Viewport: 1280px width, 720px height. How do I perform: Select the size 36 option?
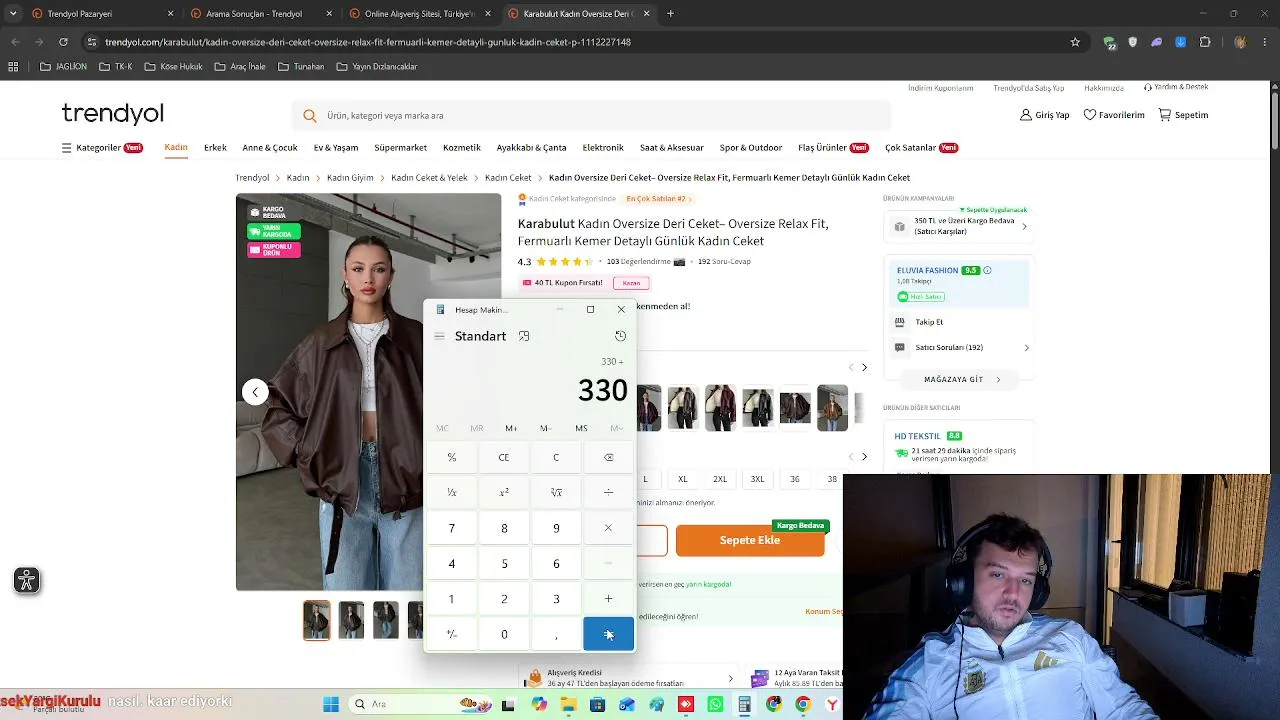[795, 479]
